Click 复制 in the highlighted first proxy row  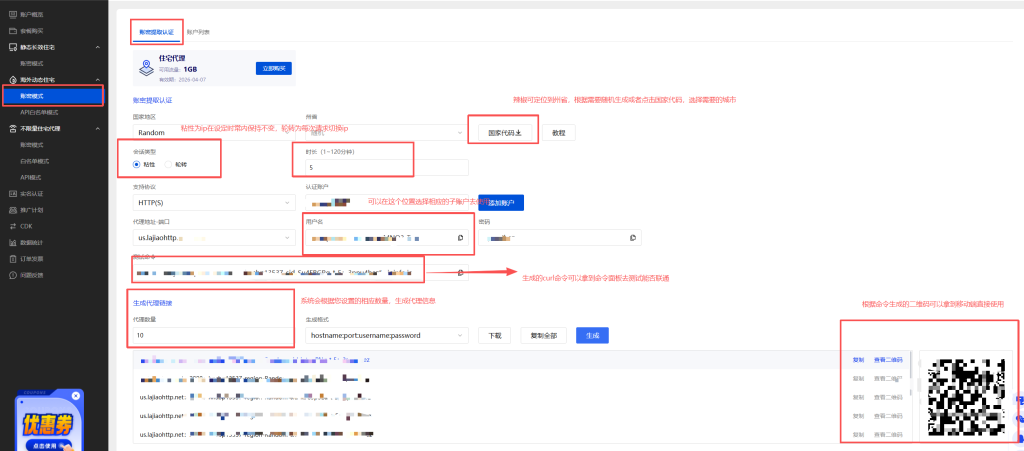(858, 360)
